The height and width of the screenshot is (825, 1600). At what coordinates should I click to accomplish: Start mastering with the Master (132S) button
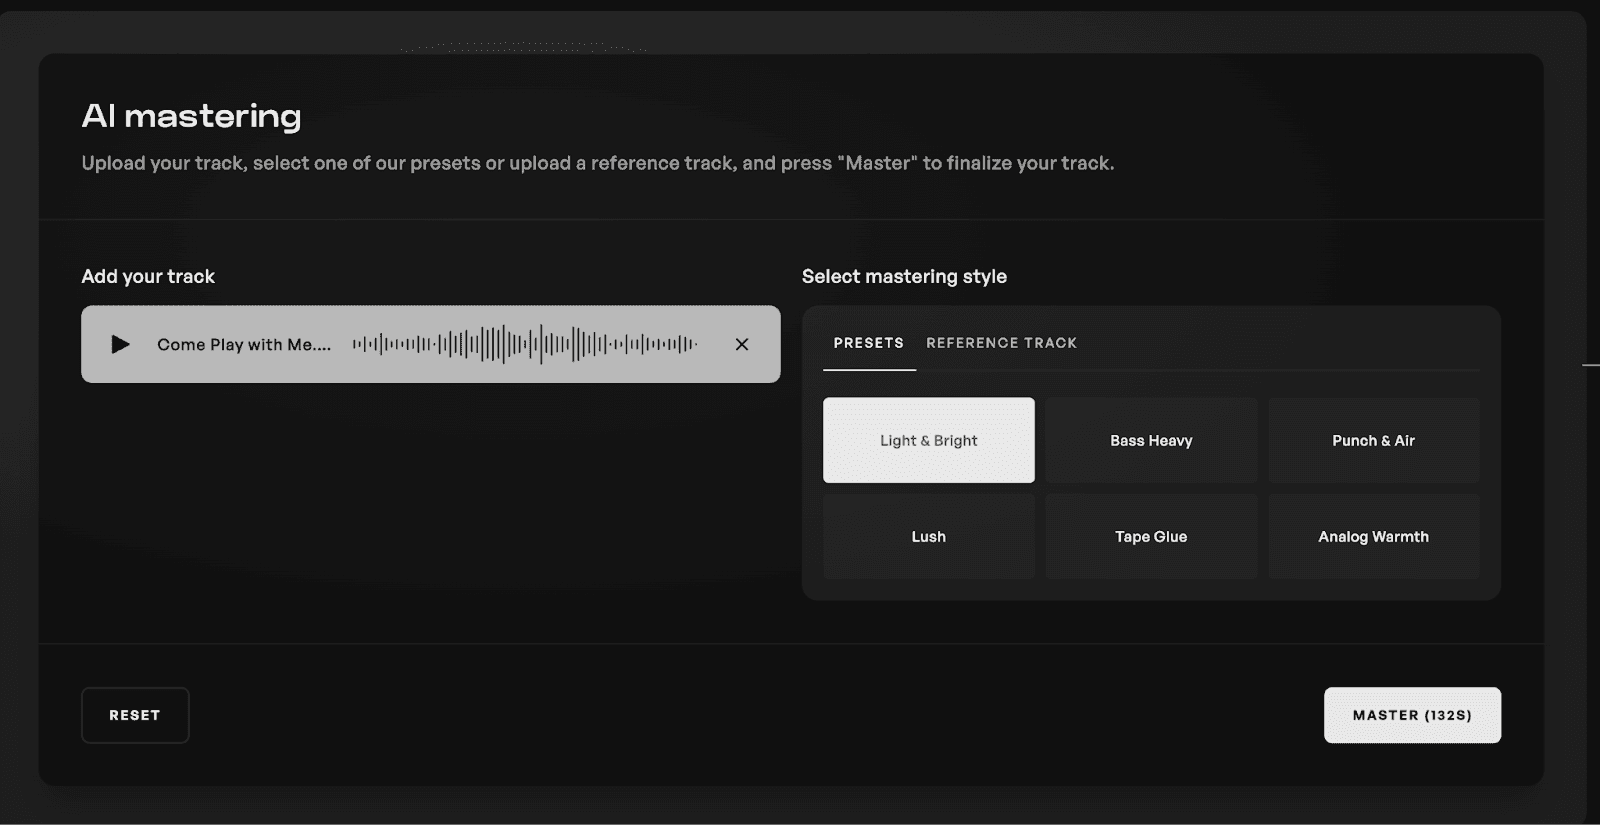(x=1412, y=715)
